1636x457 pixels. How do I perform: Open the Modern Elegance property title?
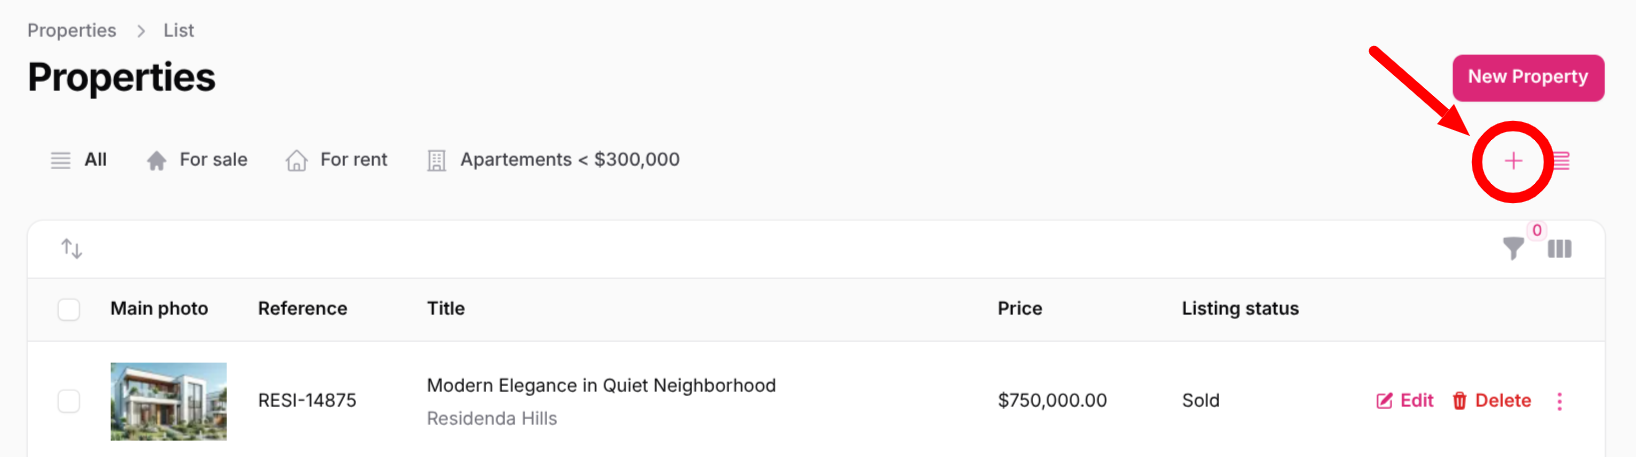click(601, 386)
